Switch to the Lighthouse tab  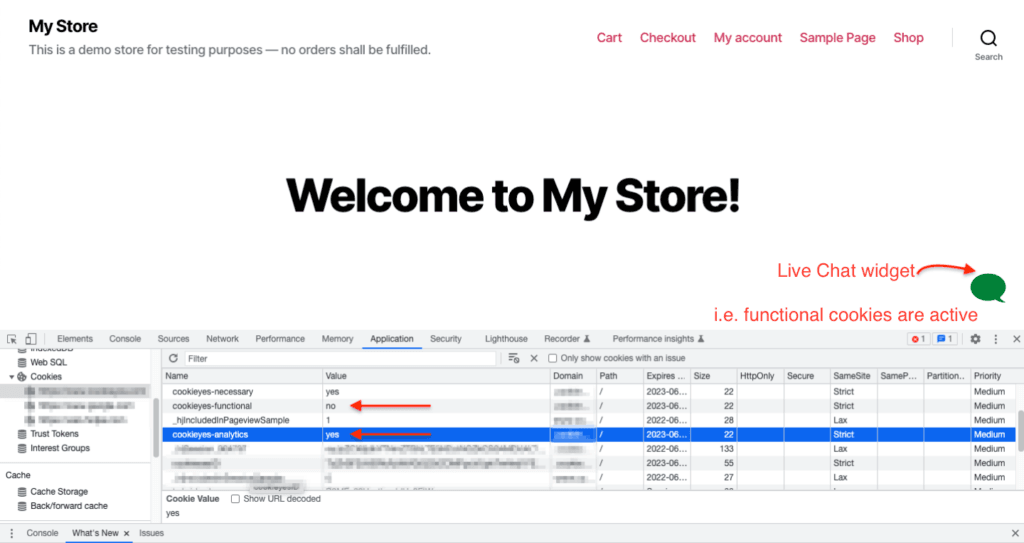(x=506, y=339)
